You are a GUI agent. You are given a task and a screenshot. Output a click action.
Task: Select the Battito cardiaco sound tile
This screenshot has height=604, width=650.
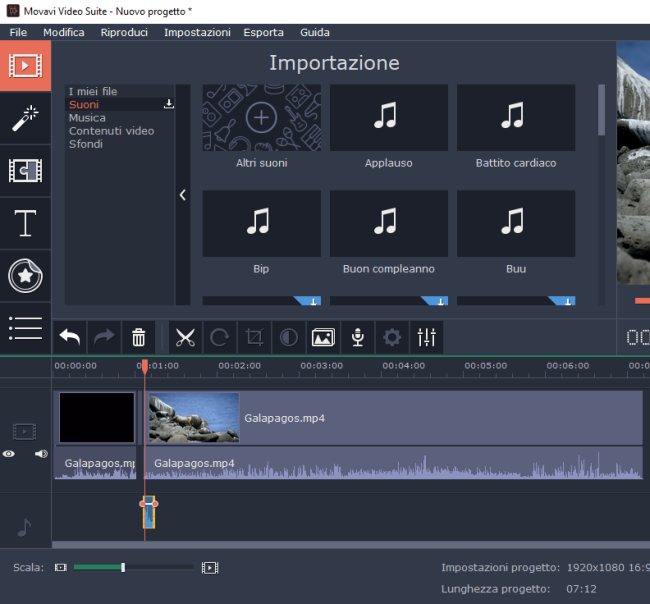[x=516, y=118]
